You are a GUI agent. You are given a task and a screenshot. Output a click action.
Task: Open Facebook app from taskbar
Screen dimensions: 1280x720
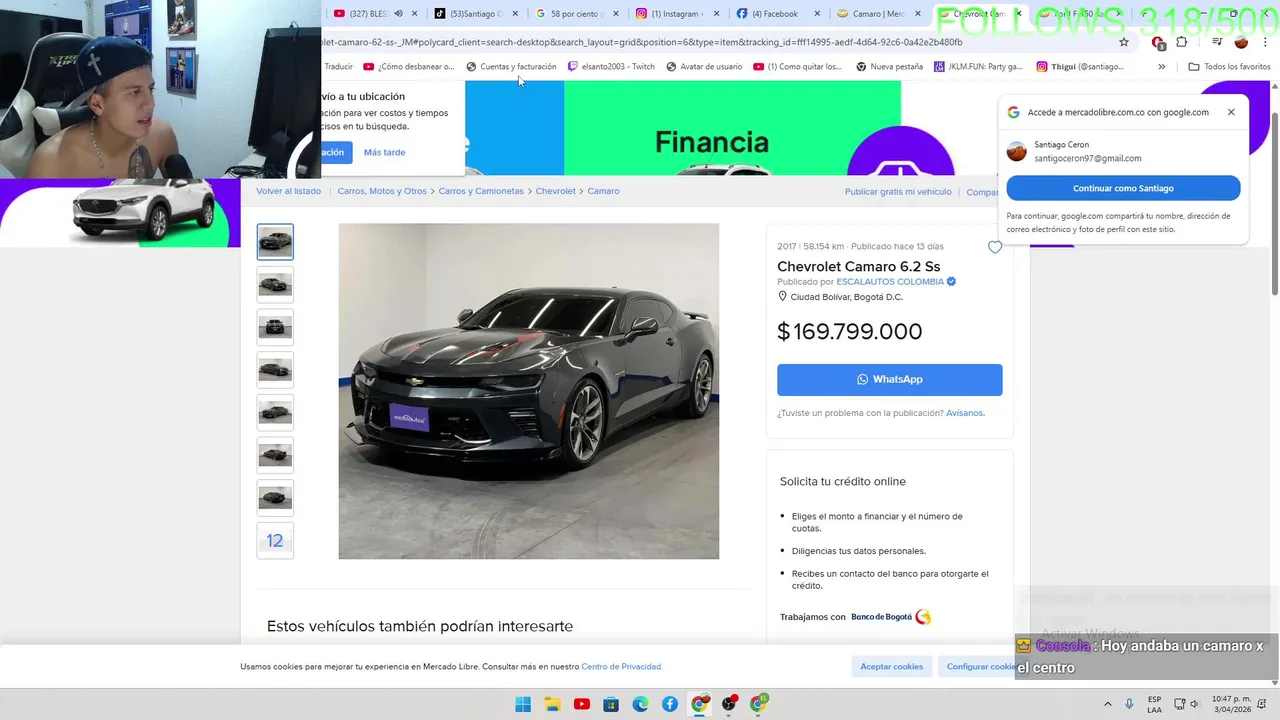click(x=670, y=704)
